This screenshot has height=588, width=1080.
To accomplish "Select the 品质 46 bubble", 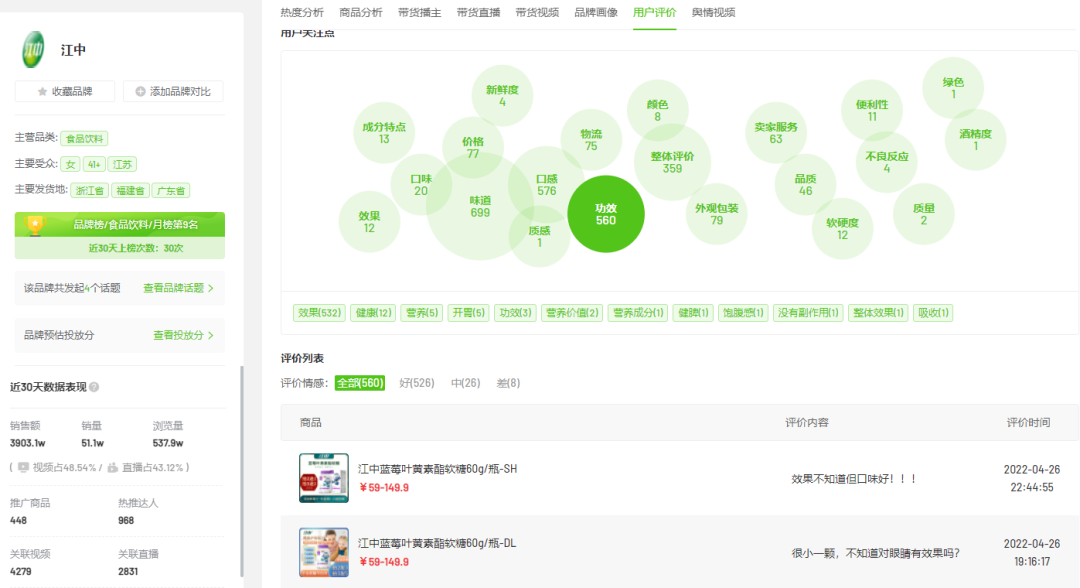I will (805, 185).
